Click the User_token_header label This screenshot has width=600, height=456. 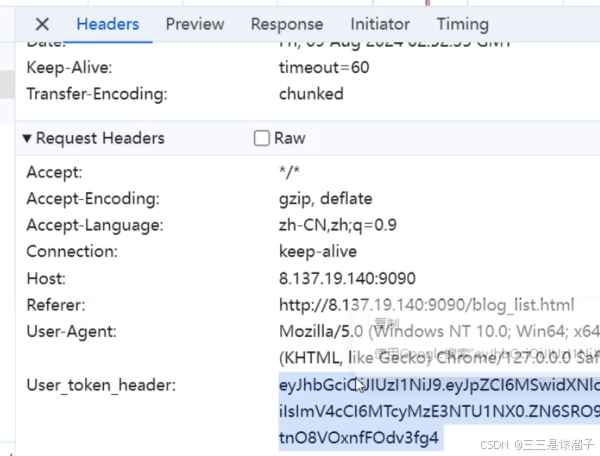point(100,384)
